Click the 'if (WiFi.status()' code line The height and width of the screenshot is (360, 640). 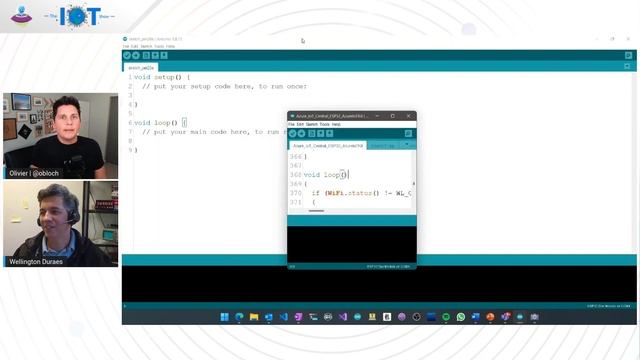coord(361,193)
